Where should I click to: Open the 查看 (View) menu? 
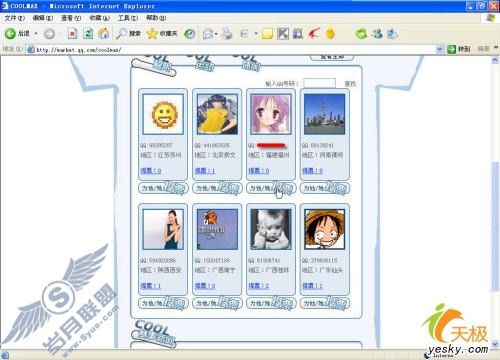point(71,18)
